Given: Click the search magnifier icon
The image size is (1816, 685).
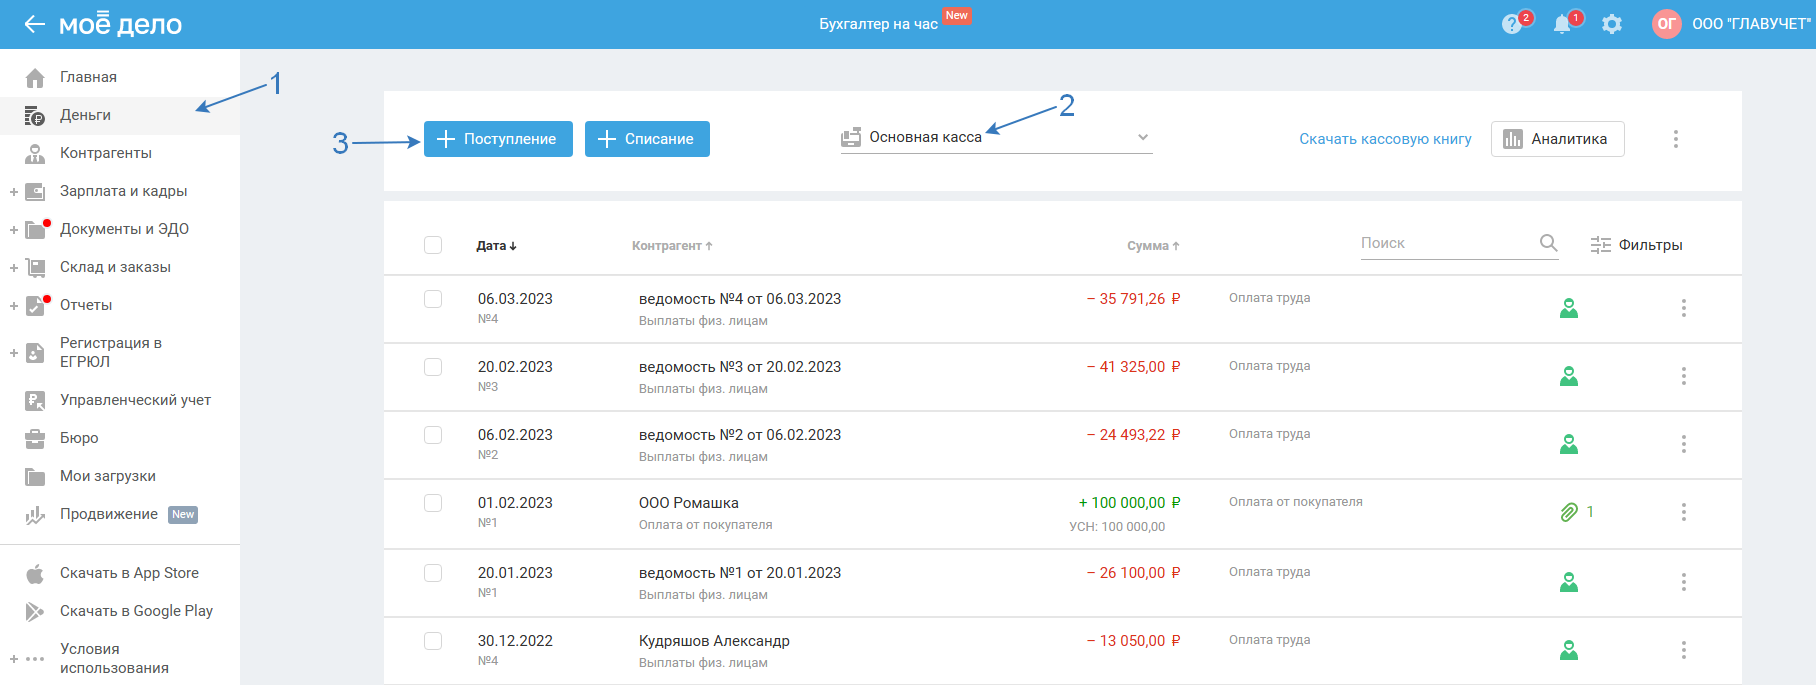Looking at the screenshot, I should (x=1548, y=243).
